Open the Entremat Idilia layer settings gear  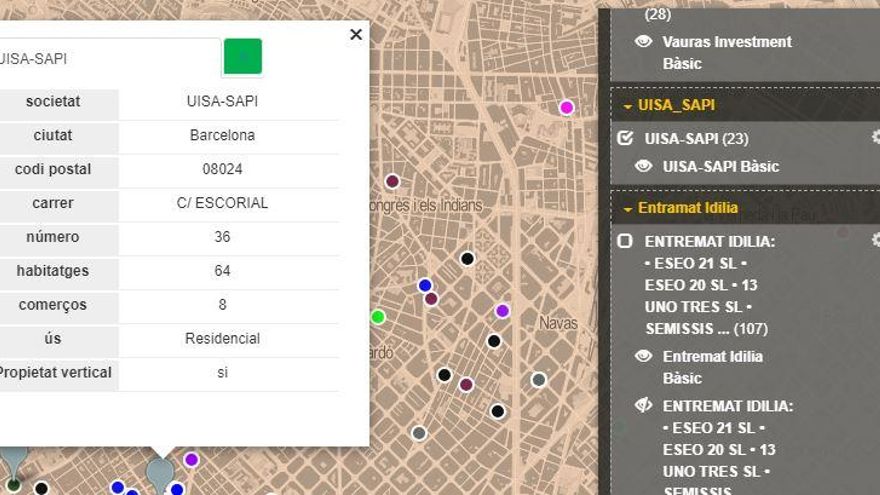876,240
